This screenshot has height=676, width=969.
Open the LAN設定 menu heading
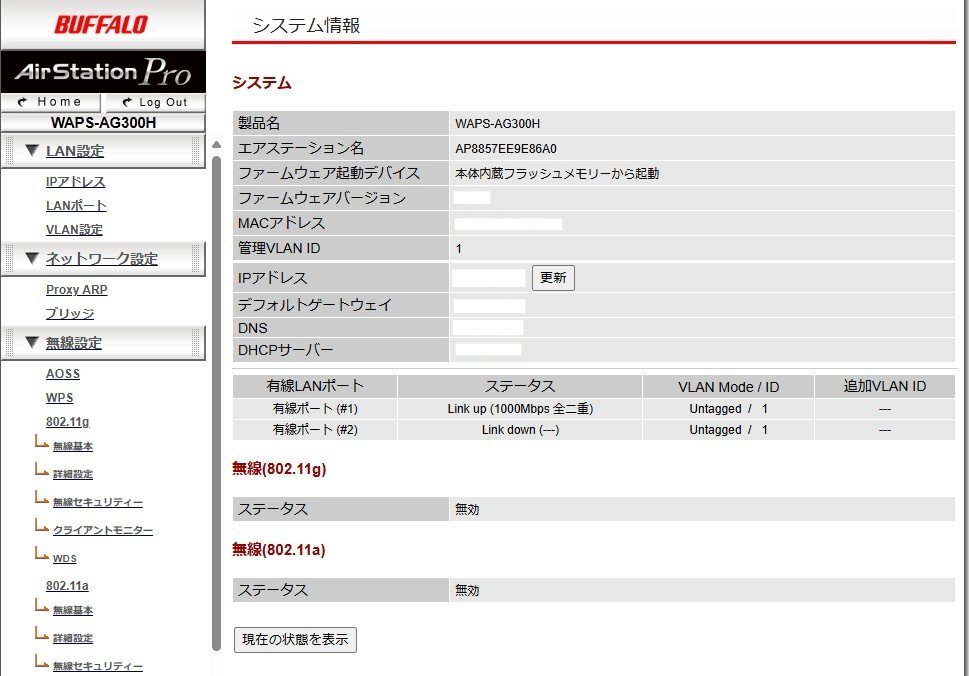coord(75,151)
